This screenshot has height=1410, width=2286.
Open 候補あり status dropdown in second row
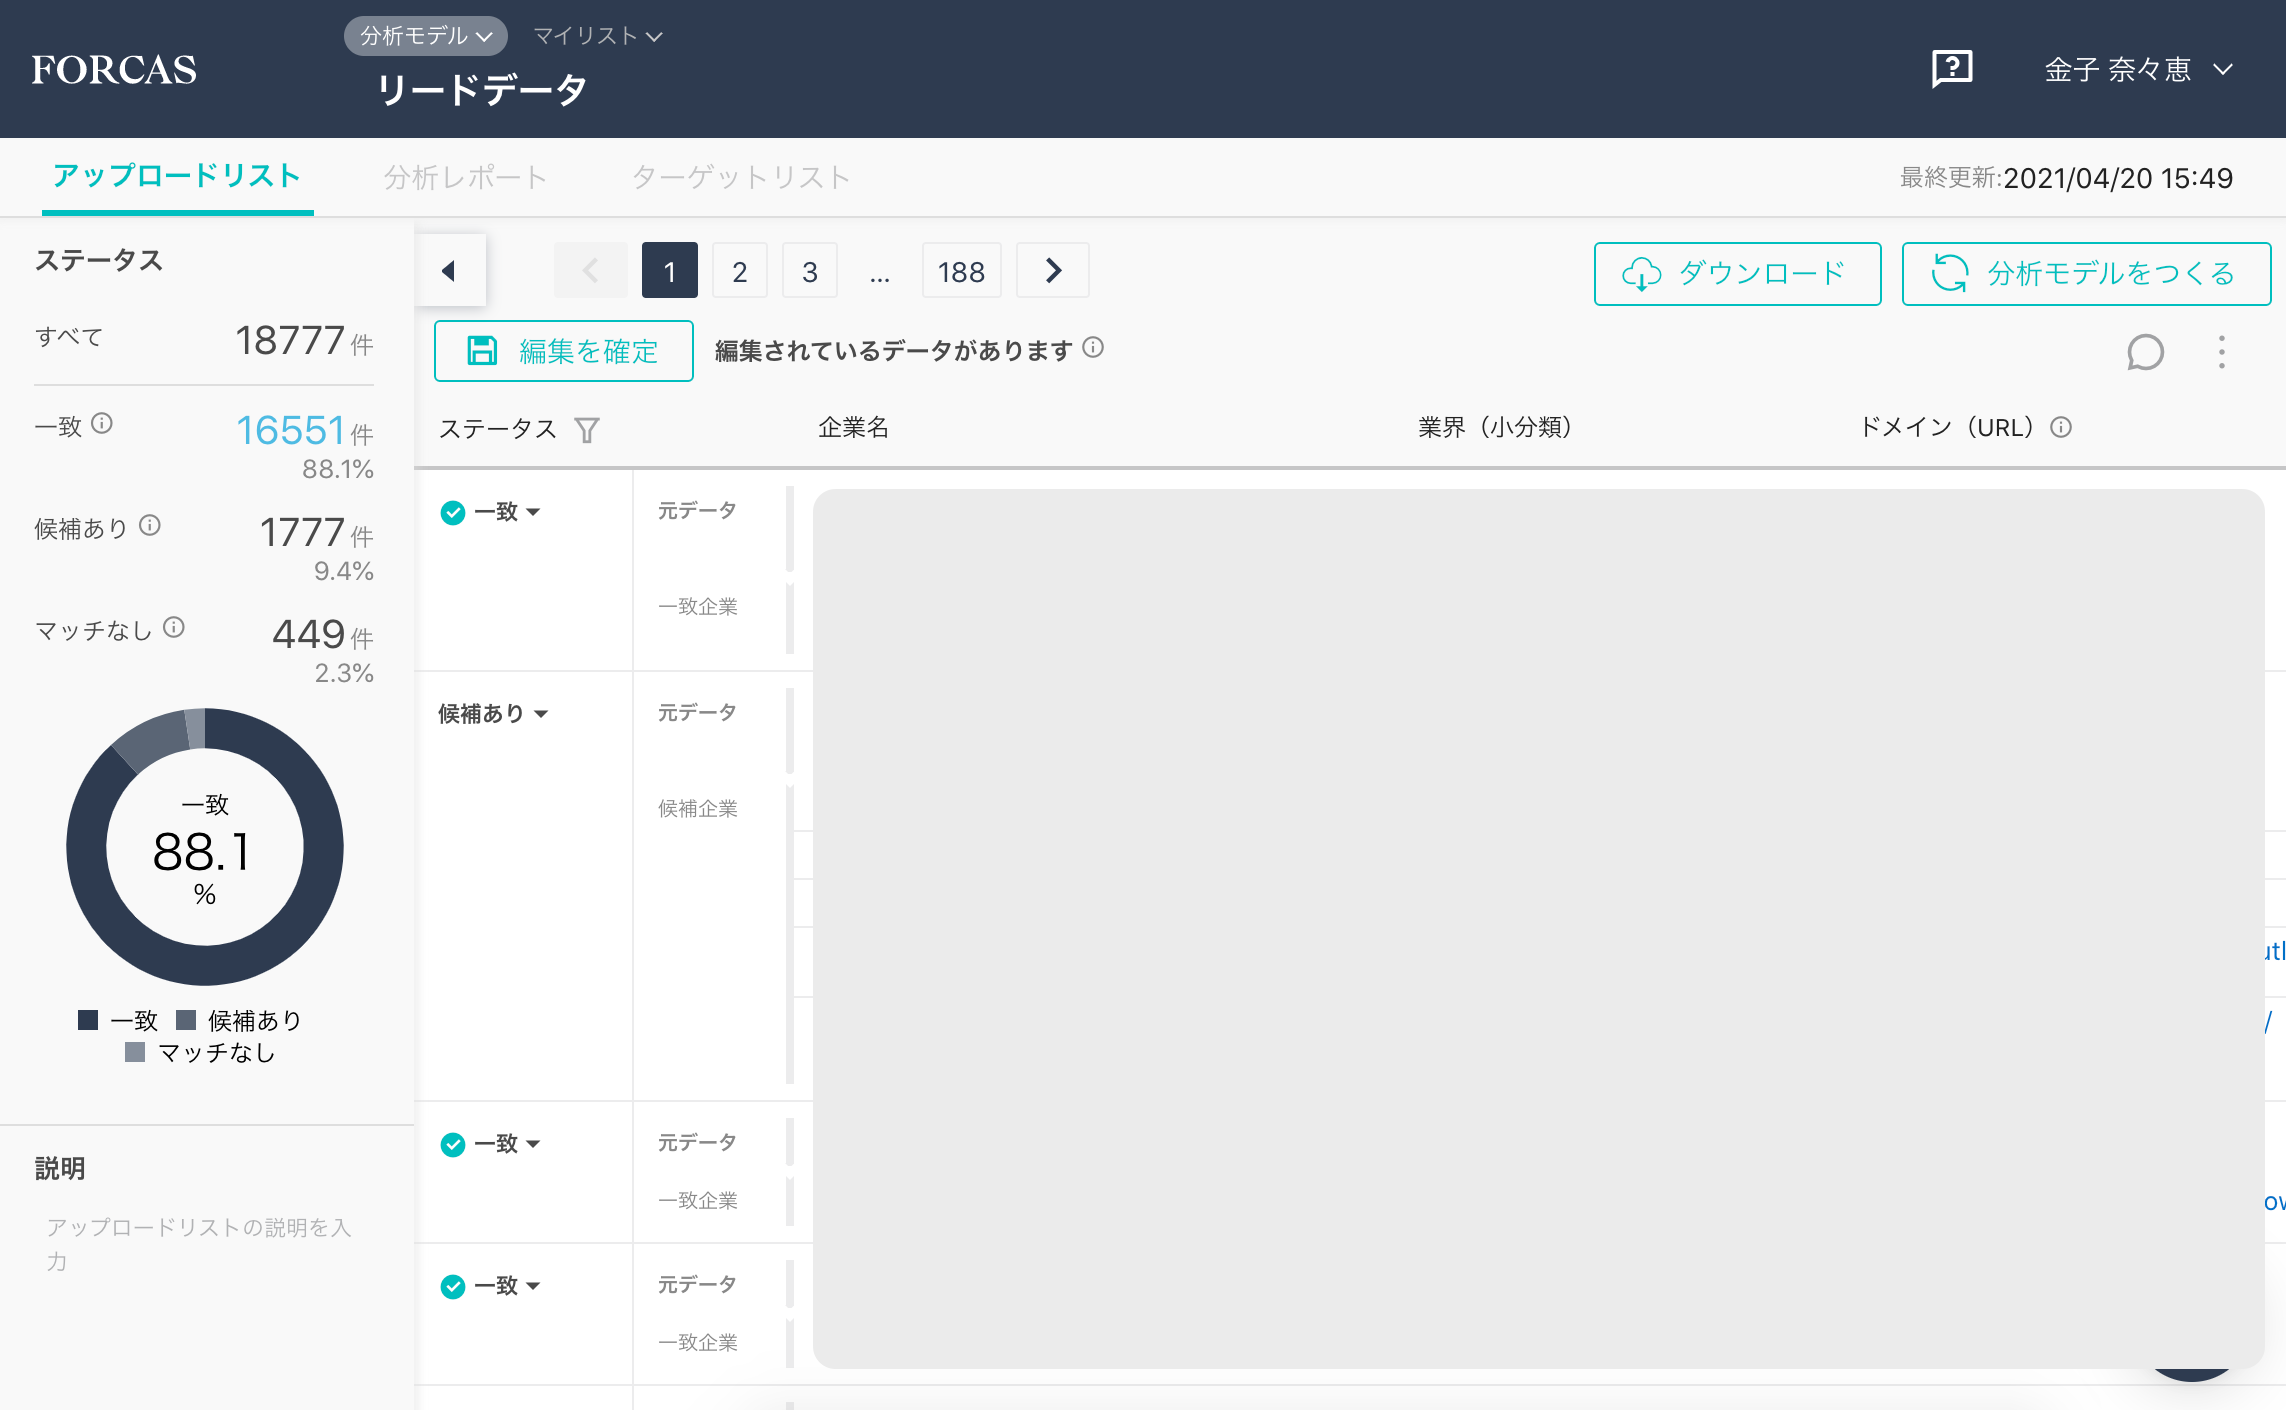493,714
